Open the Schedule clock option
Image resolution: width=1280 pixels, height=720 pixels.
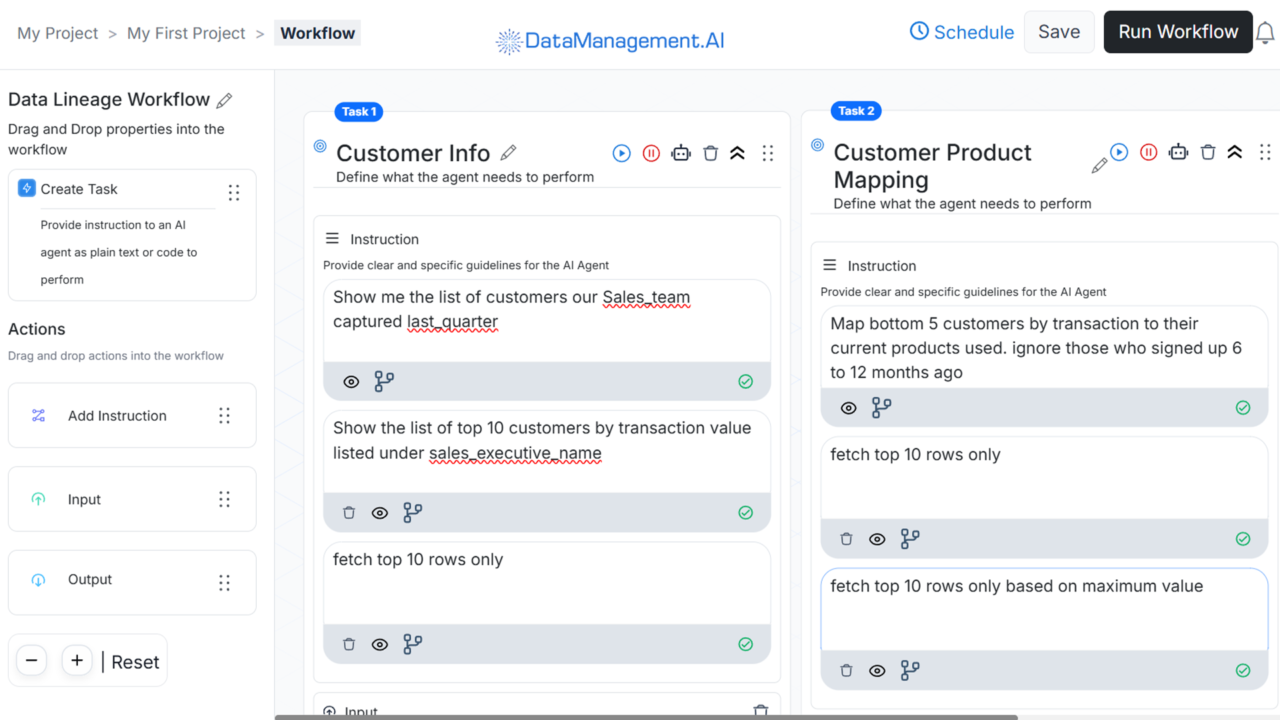click(x=961, y=31)
